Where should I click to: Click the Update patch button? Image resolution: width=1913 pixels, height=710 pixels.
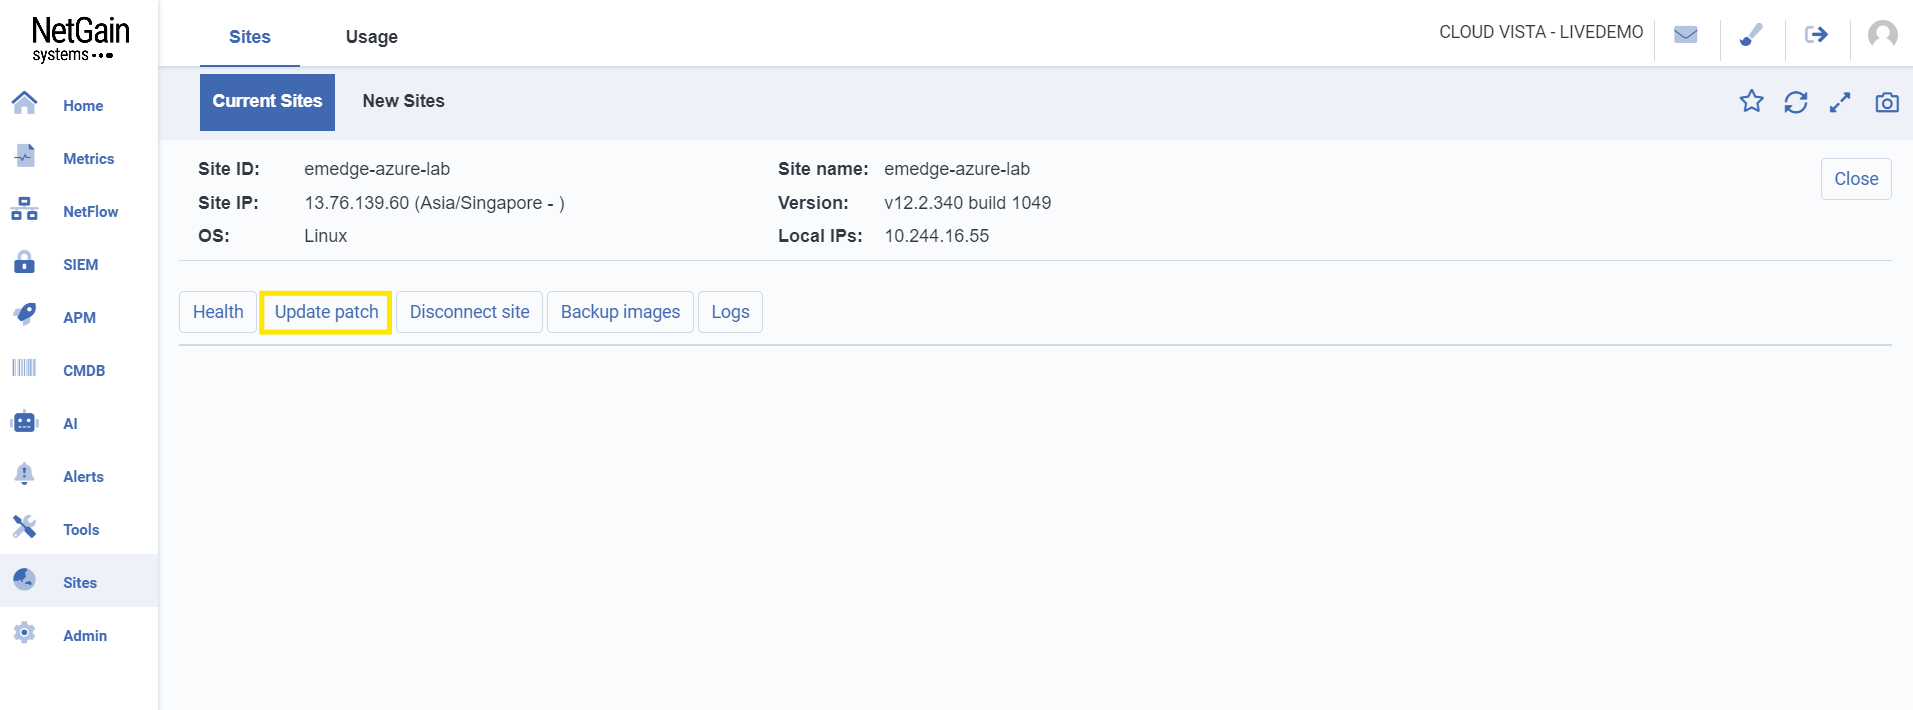click(326, 312)
